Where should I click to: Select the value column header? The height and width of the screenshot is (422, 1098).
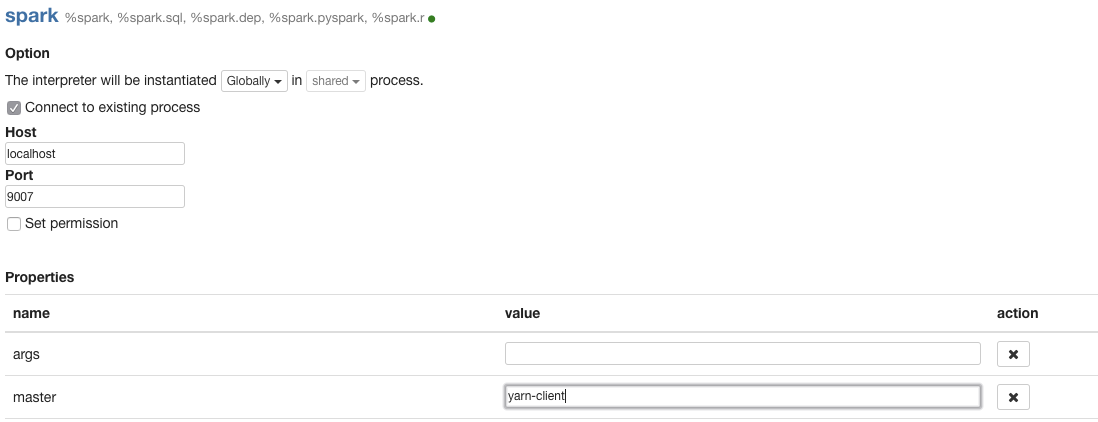[522, 313]
